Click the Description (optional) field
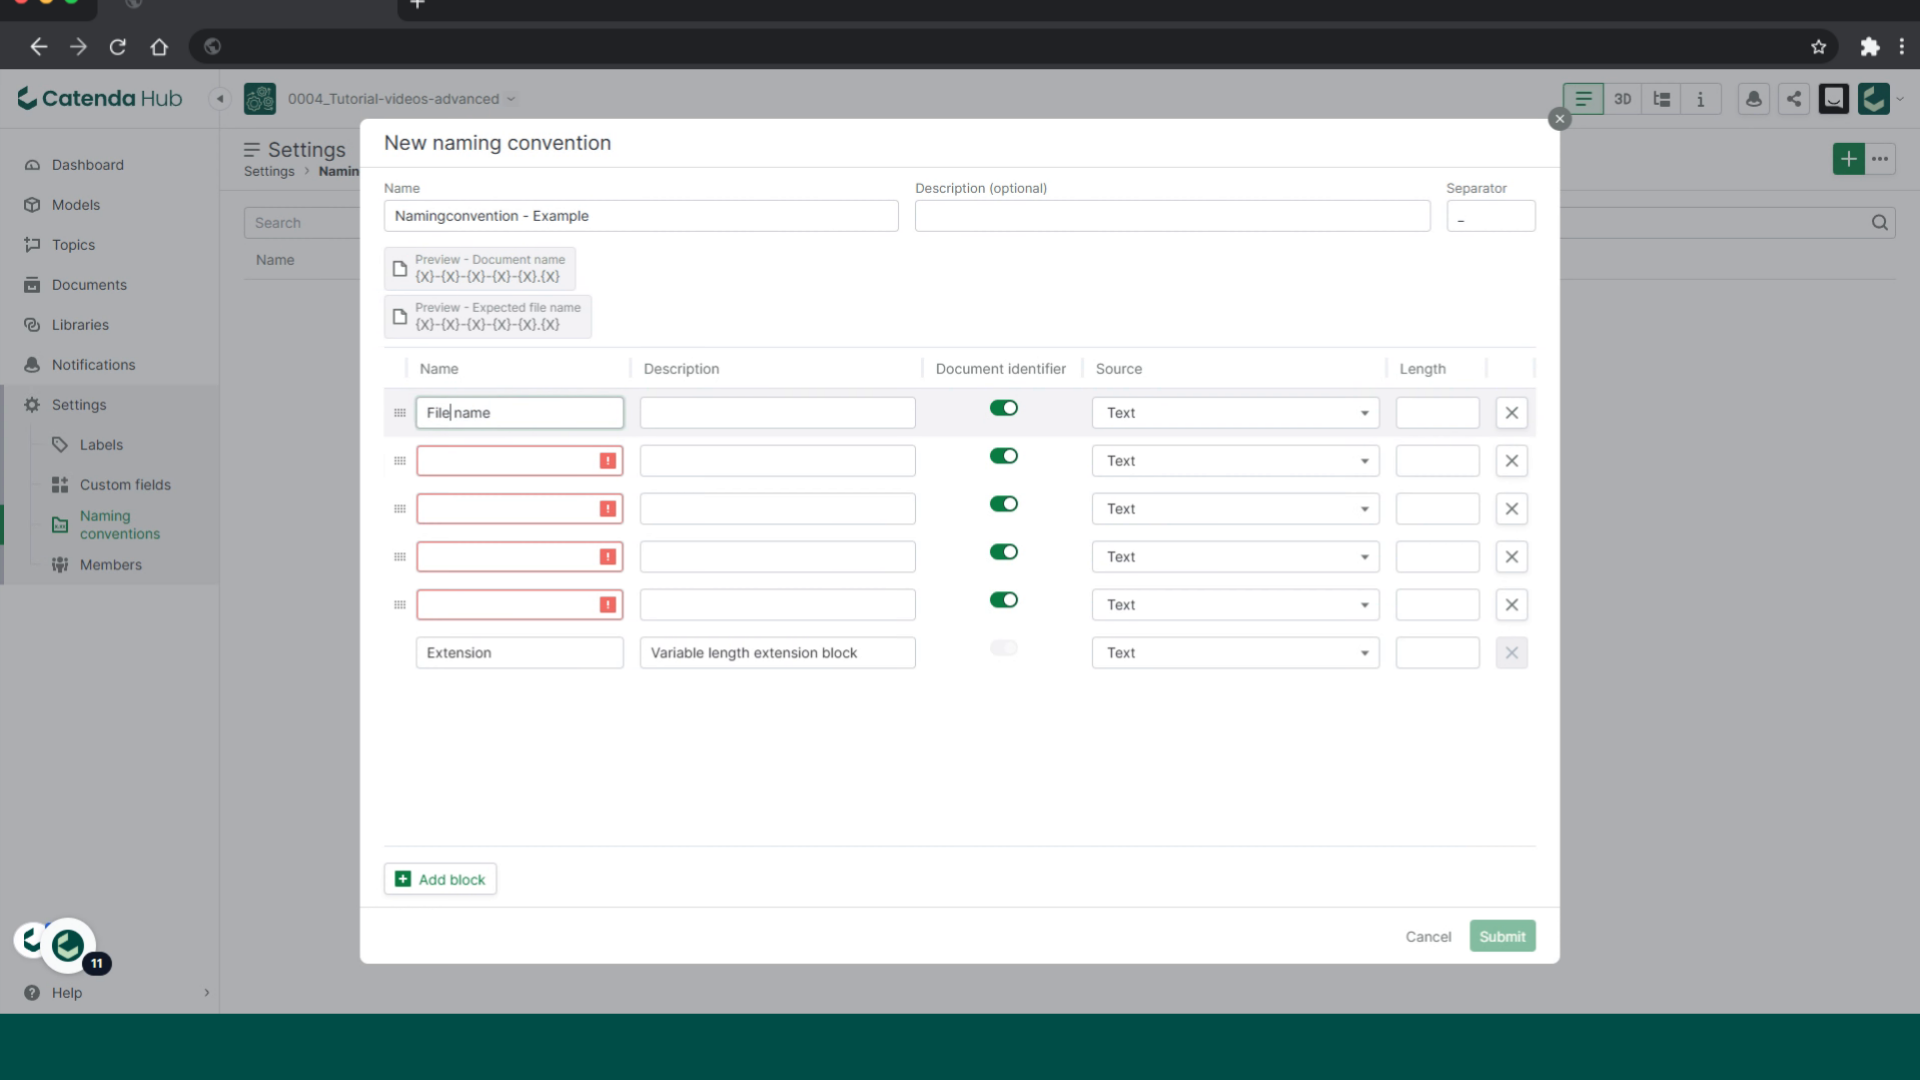1920x1080 pixels. coord(1172,216)
